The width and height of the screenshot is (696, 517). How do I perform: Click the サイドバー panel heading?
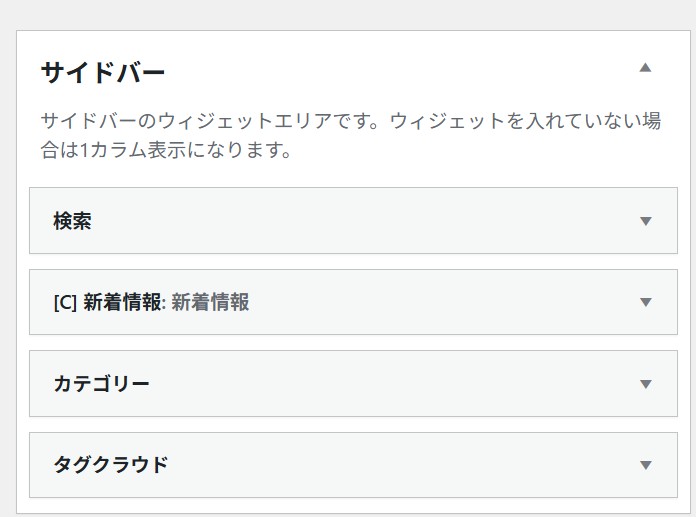102,73
